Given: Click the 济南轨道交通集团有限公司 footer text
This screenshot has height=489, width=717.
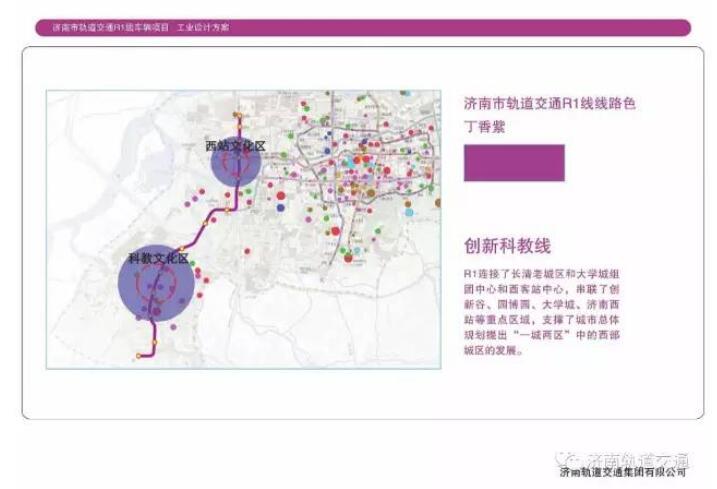Looking at the screenshot, I should (x=623, y=472).
